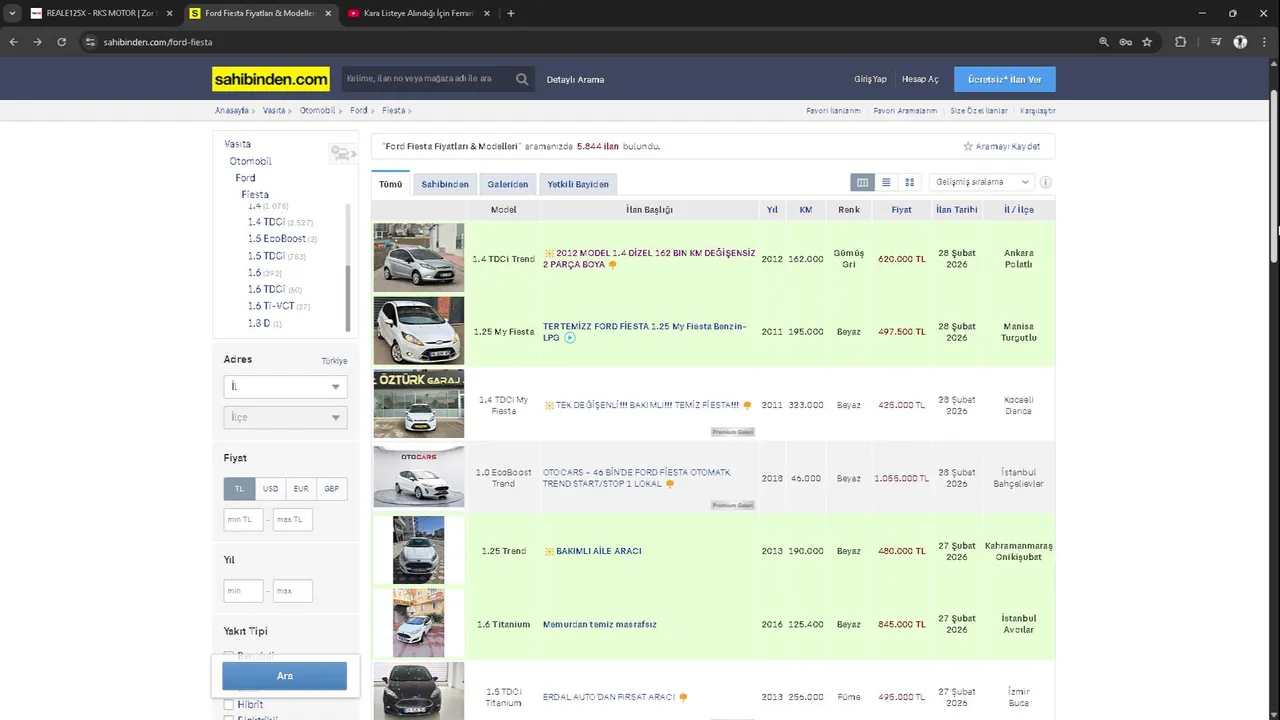
Task: Click the maximum year input field
Action: click(x=293, y=591)
